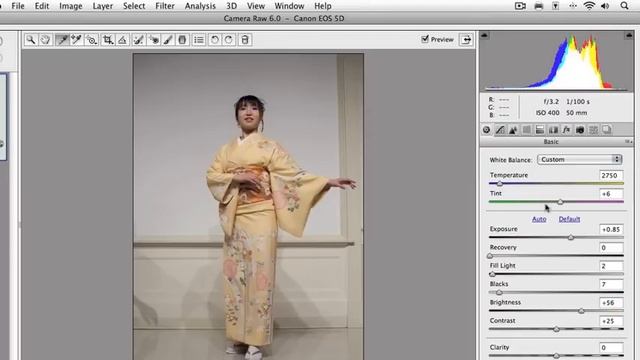Click the kimono photo preview
Screen dimensions: 640x360
click(248, 207)
